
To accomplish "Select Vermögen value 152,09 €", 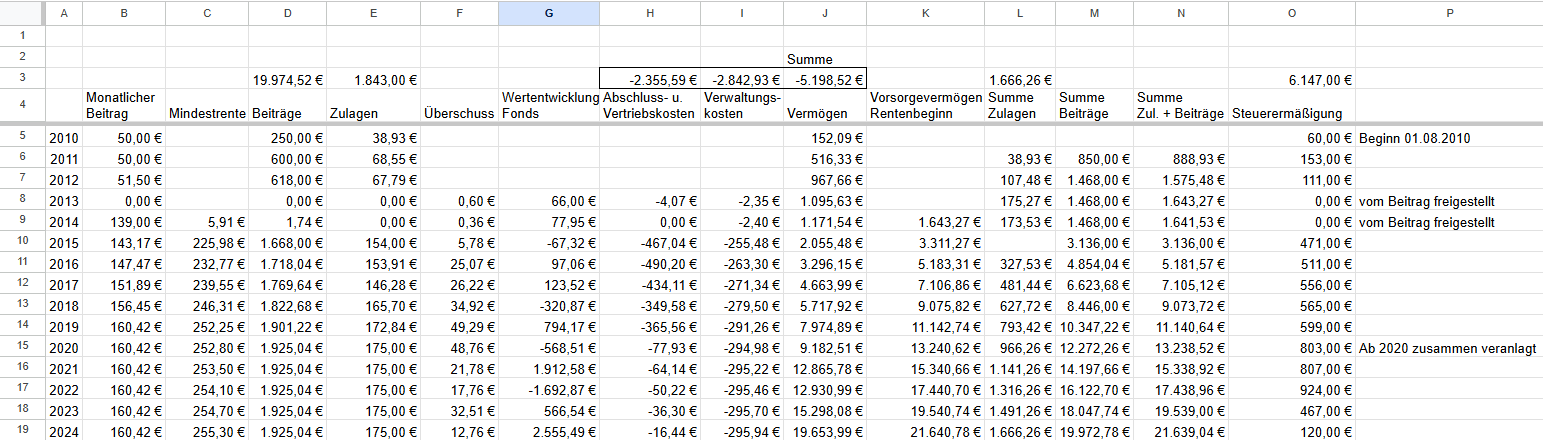I will tap(826, 138).
